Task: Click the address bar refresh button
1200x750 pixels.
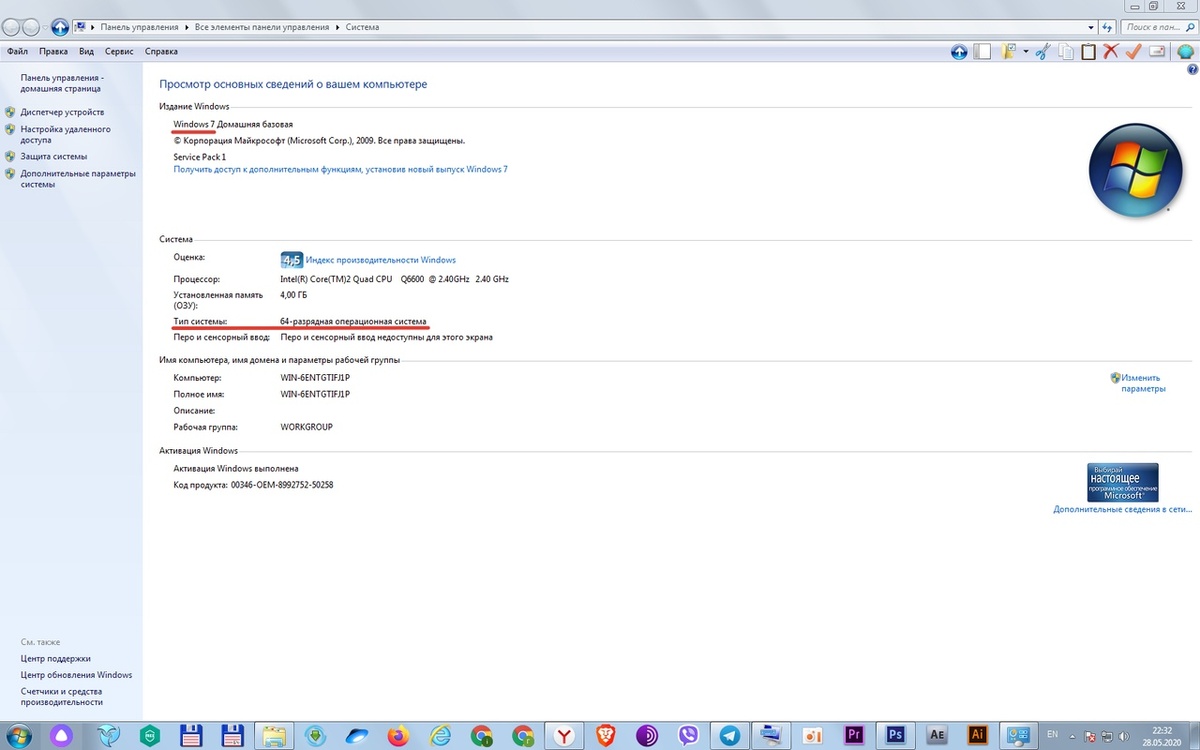Action: (x=1107, y=27)
